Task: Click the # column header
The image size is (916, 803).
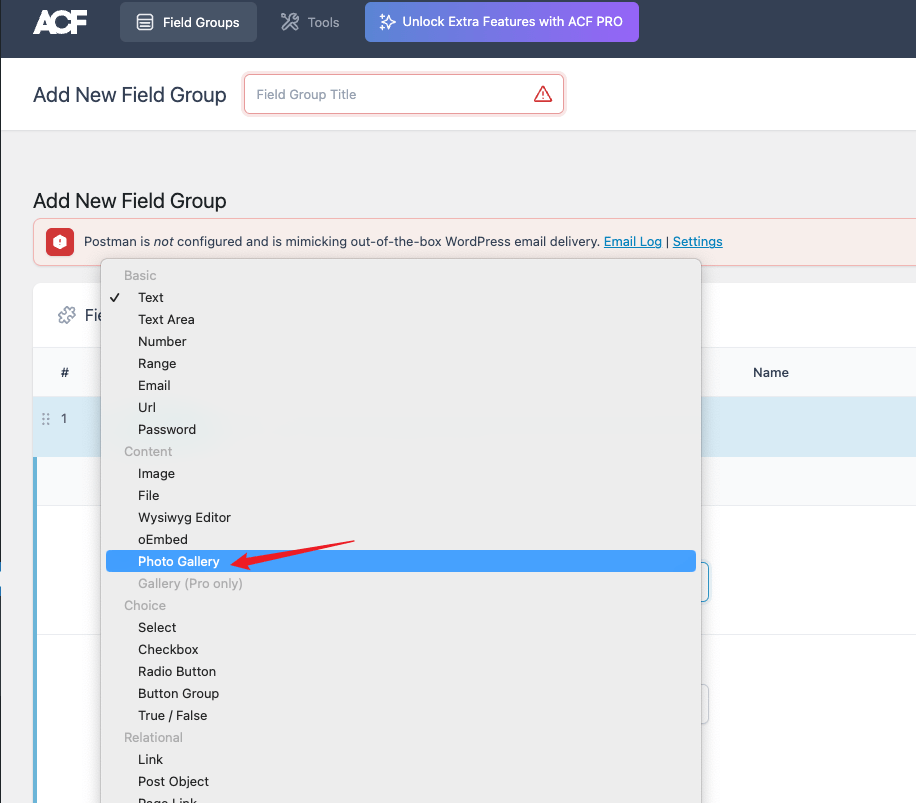Action: 65,373
